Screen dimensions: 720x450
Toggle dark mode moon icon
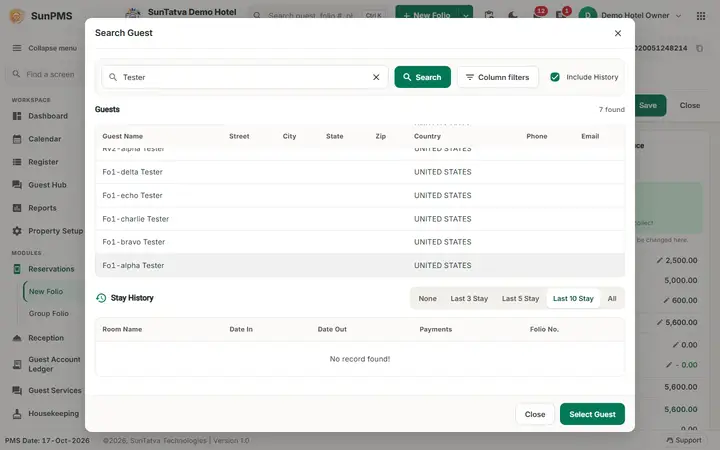513,16
